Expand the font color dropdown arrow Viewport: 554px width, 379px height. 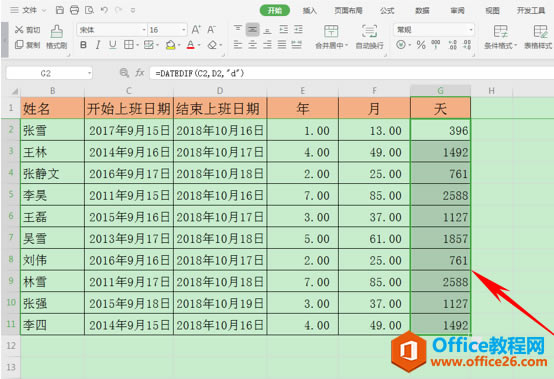pyautogui.click(x=199, y=45)
